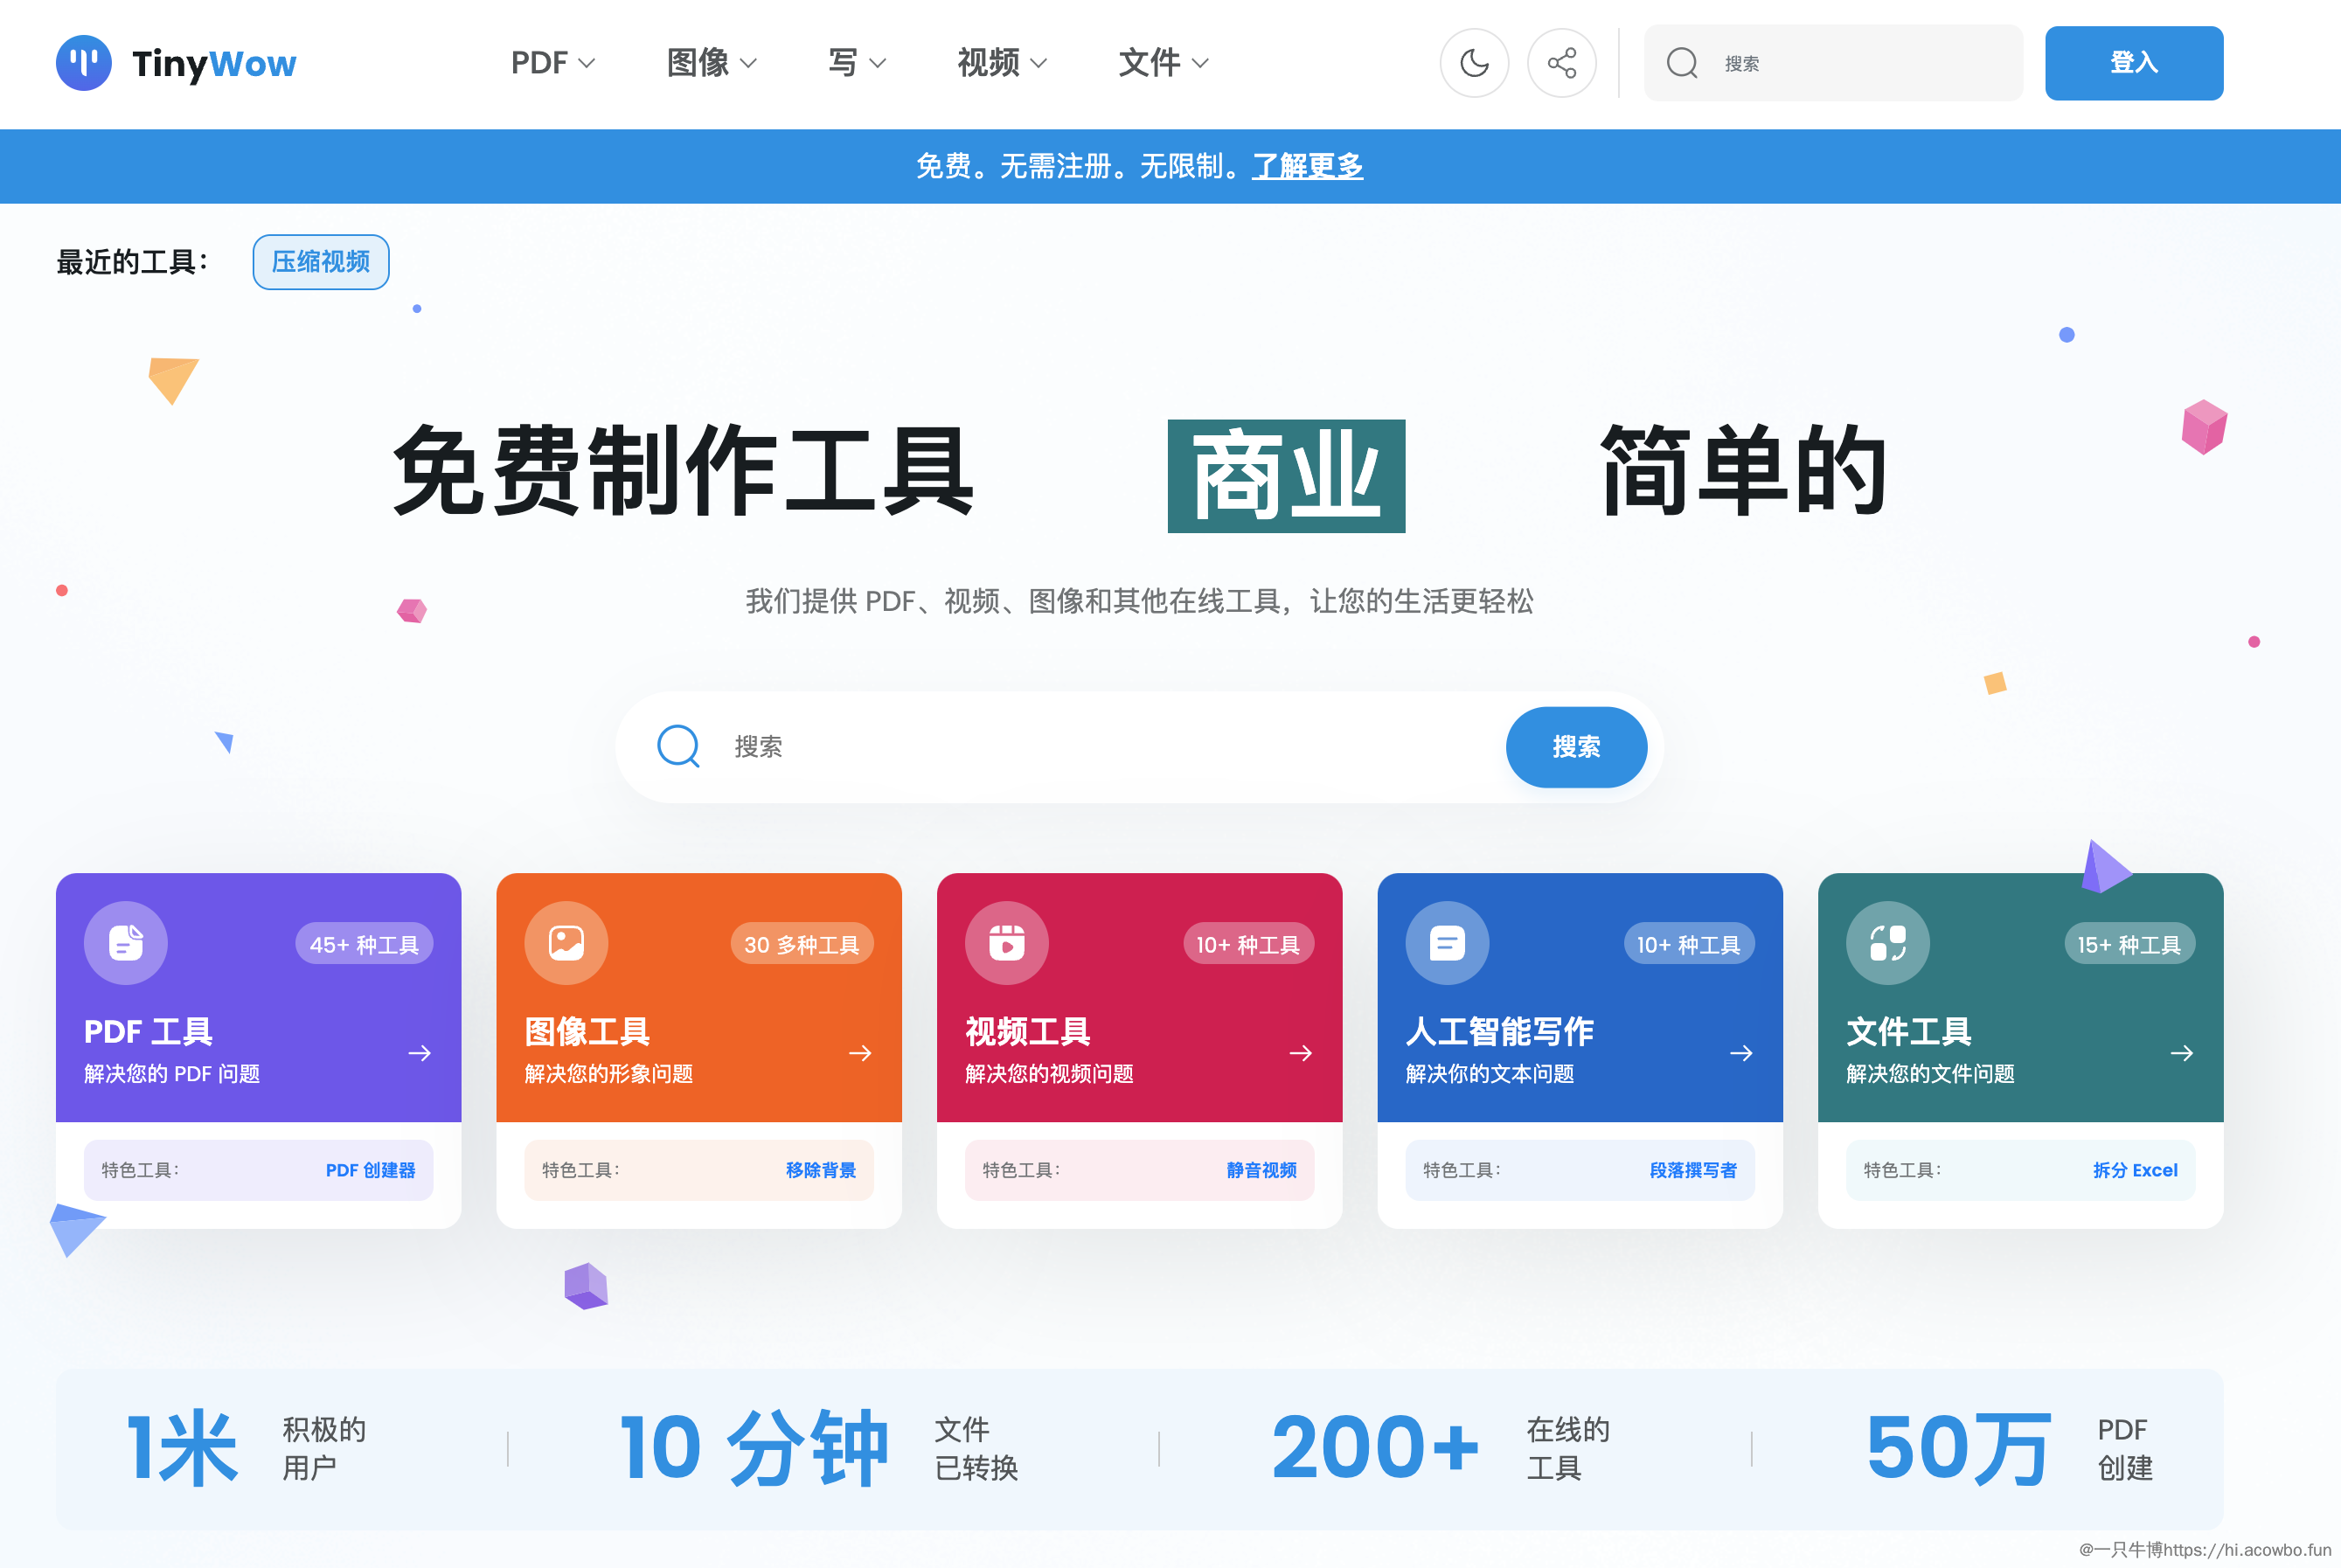Click the share icon in header
Image resolution: width=2341 pixels, height=1568 pixels.
1561,63
